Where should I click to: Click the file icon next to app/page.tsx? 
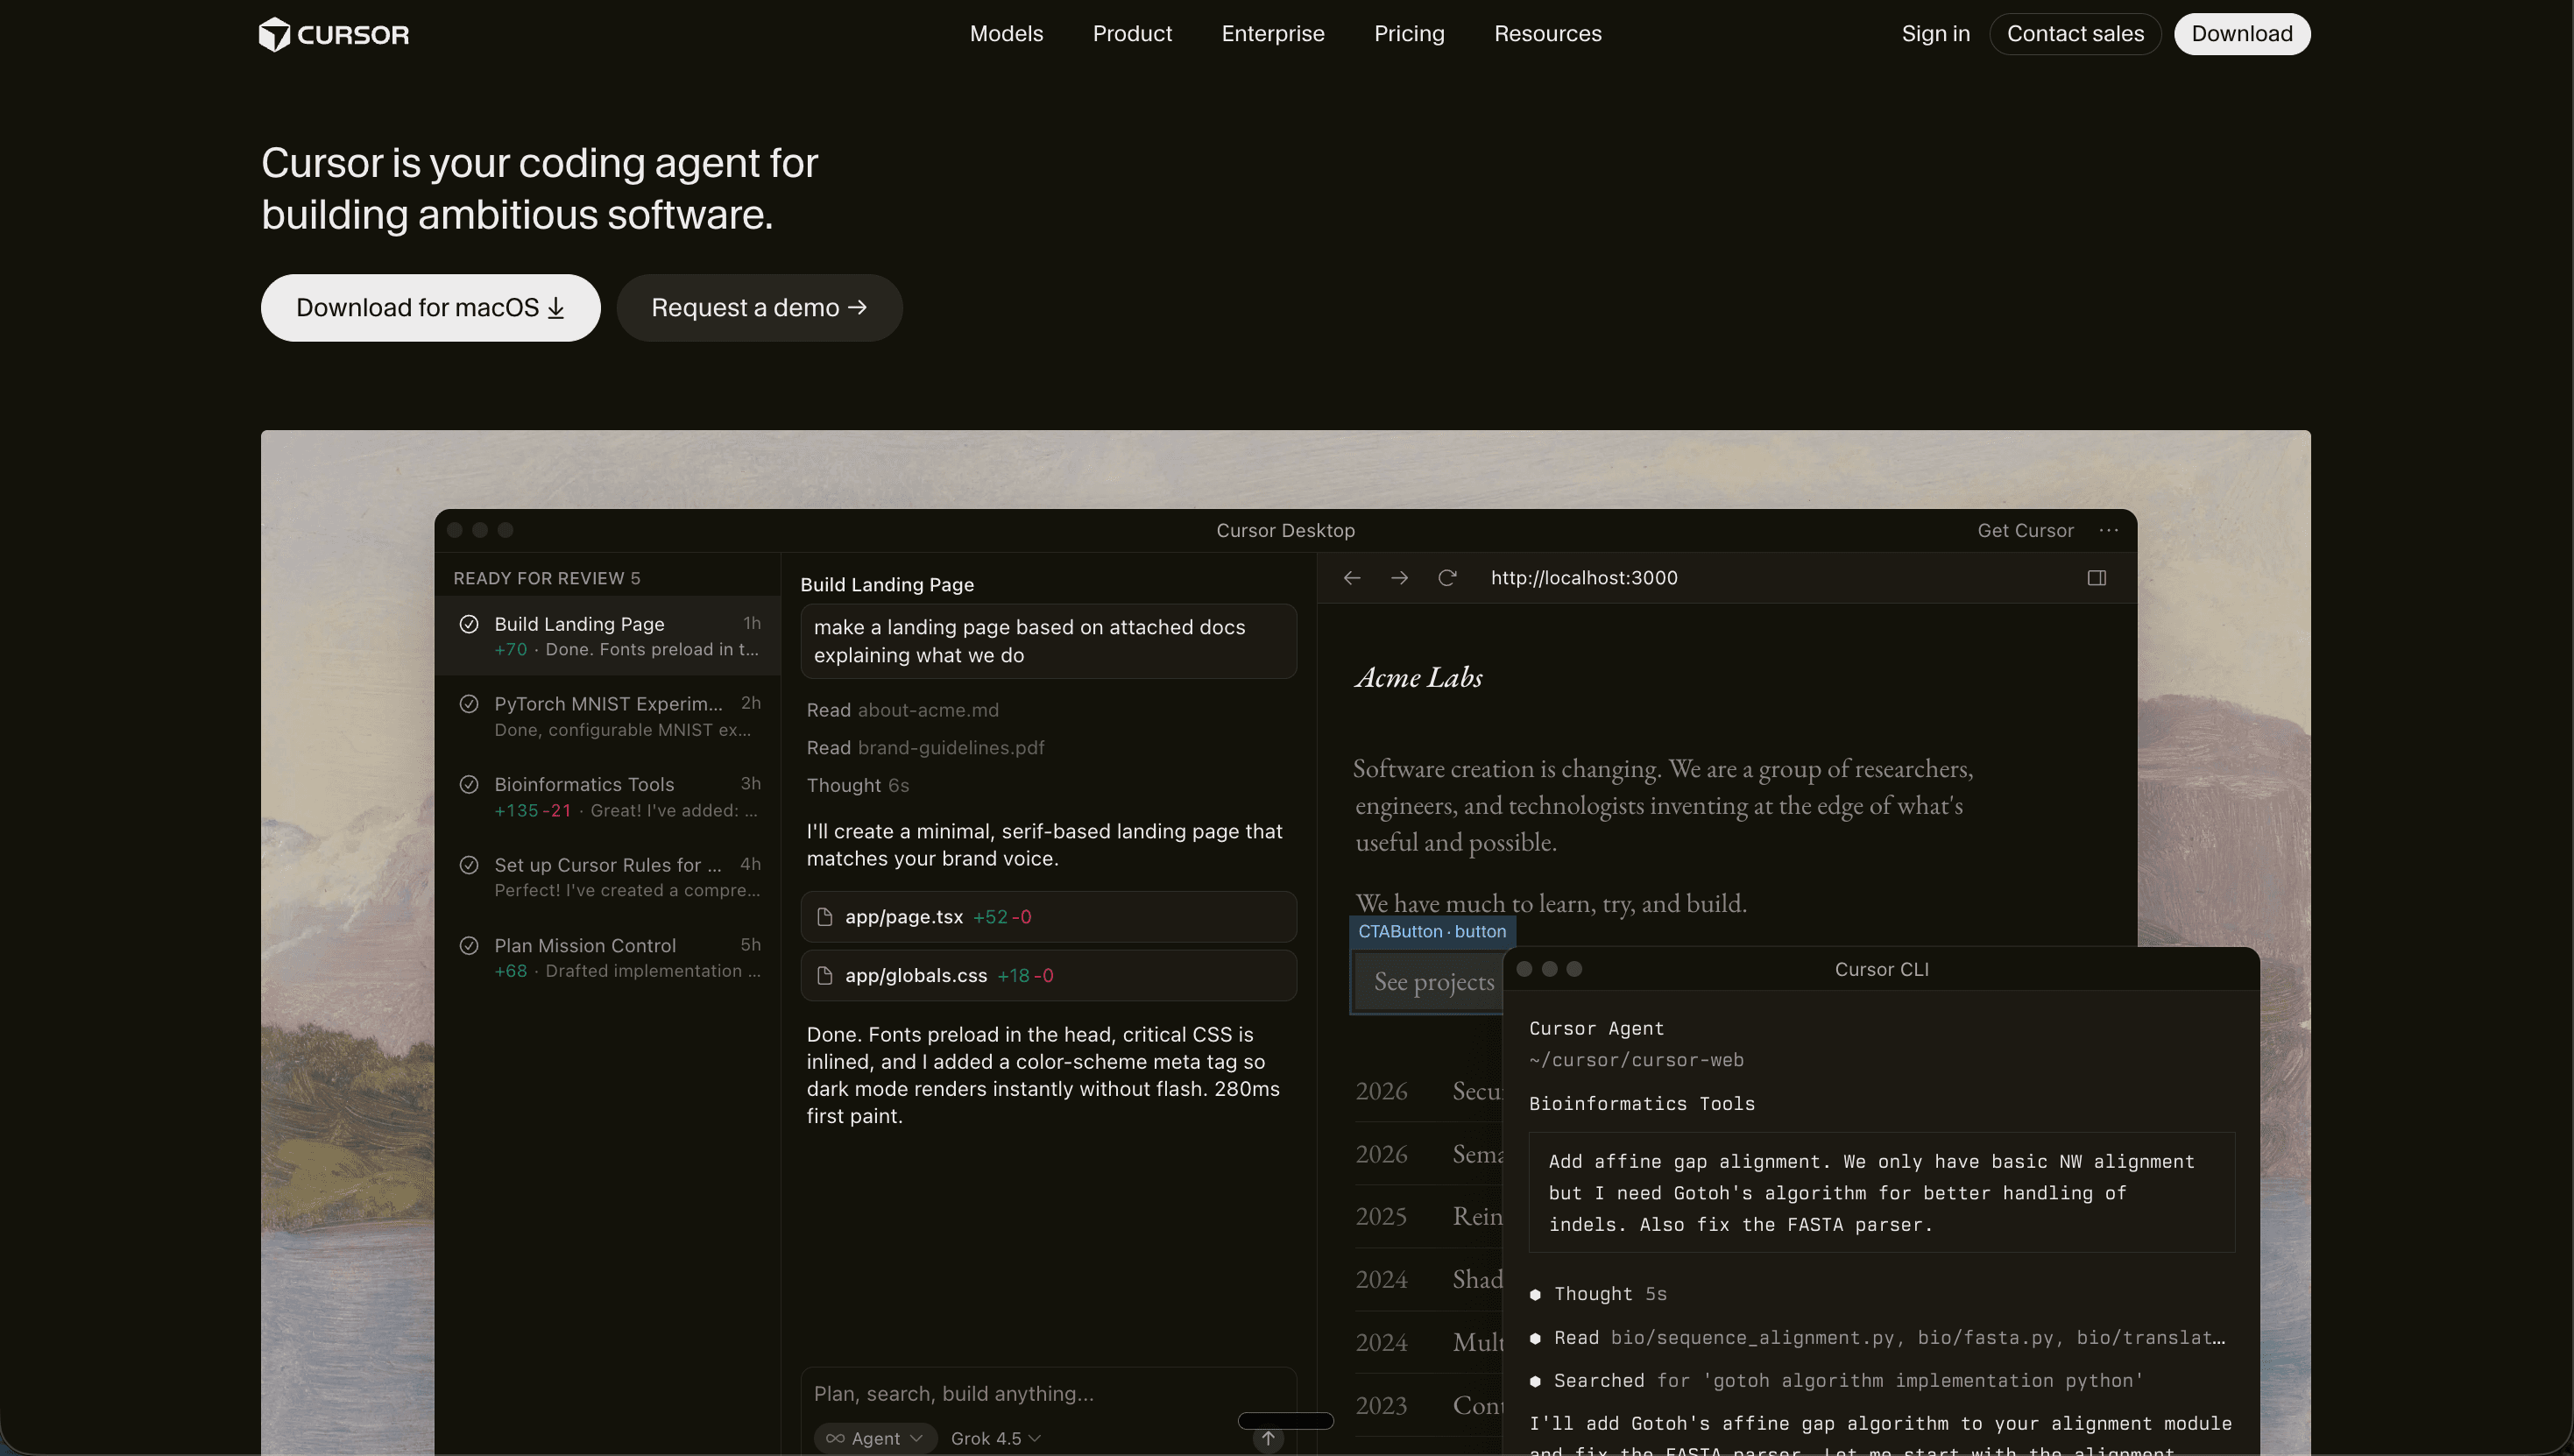[x=825, y=917]
